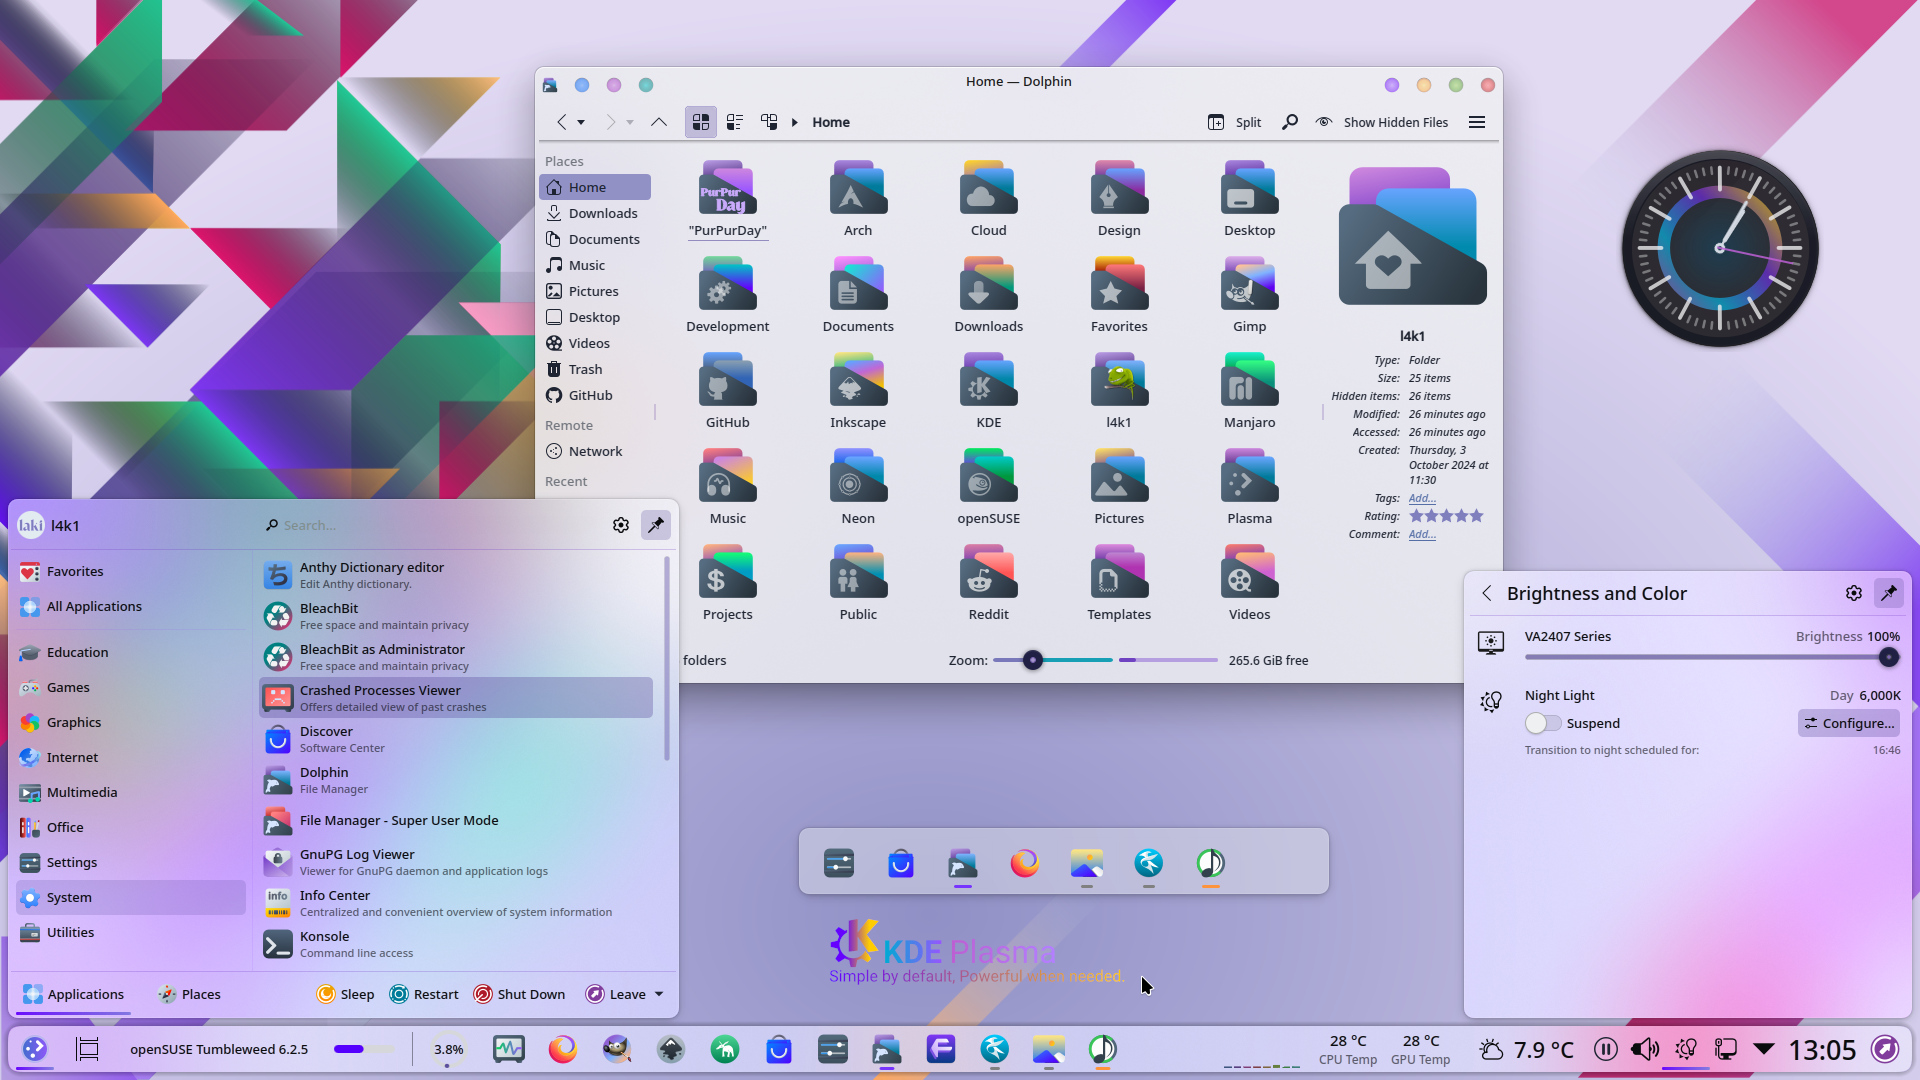
Task: Click Configure for Night Light
Action: (1849, 723)
